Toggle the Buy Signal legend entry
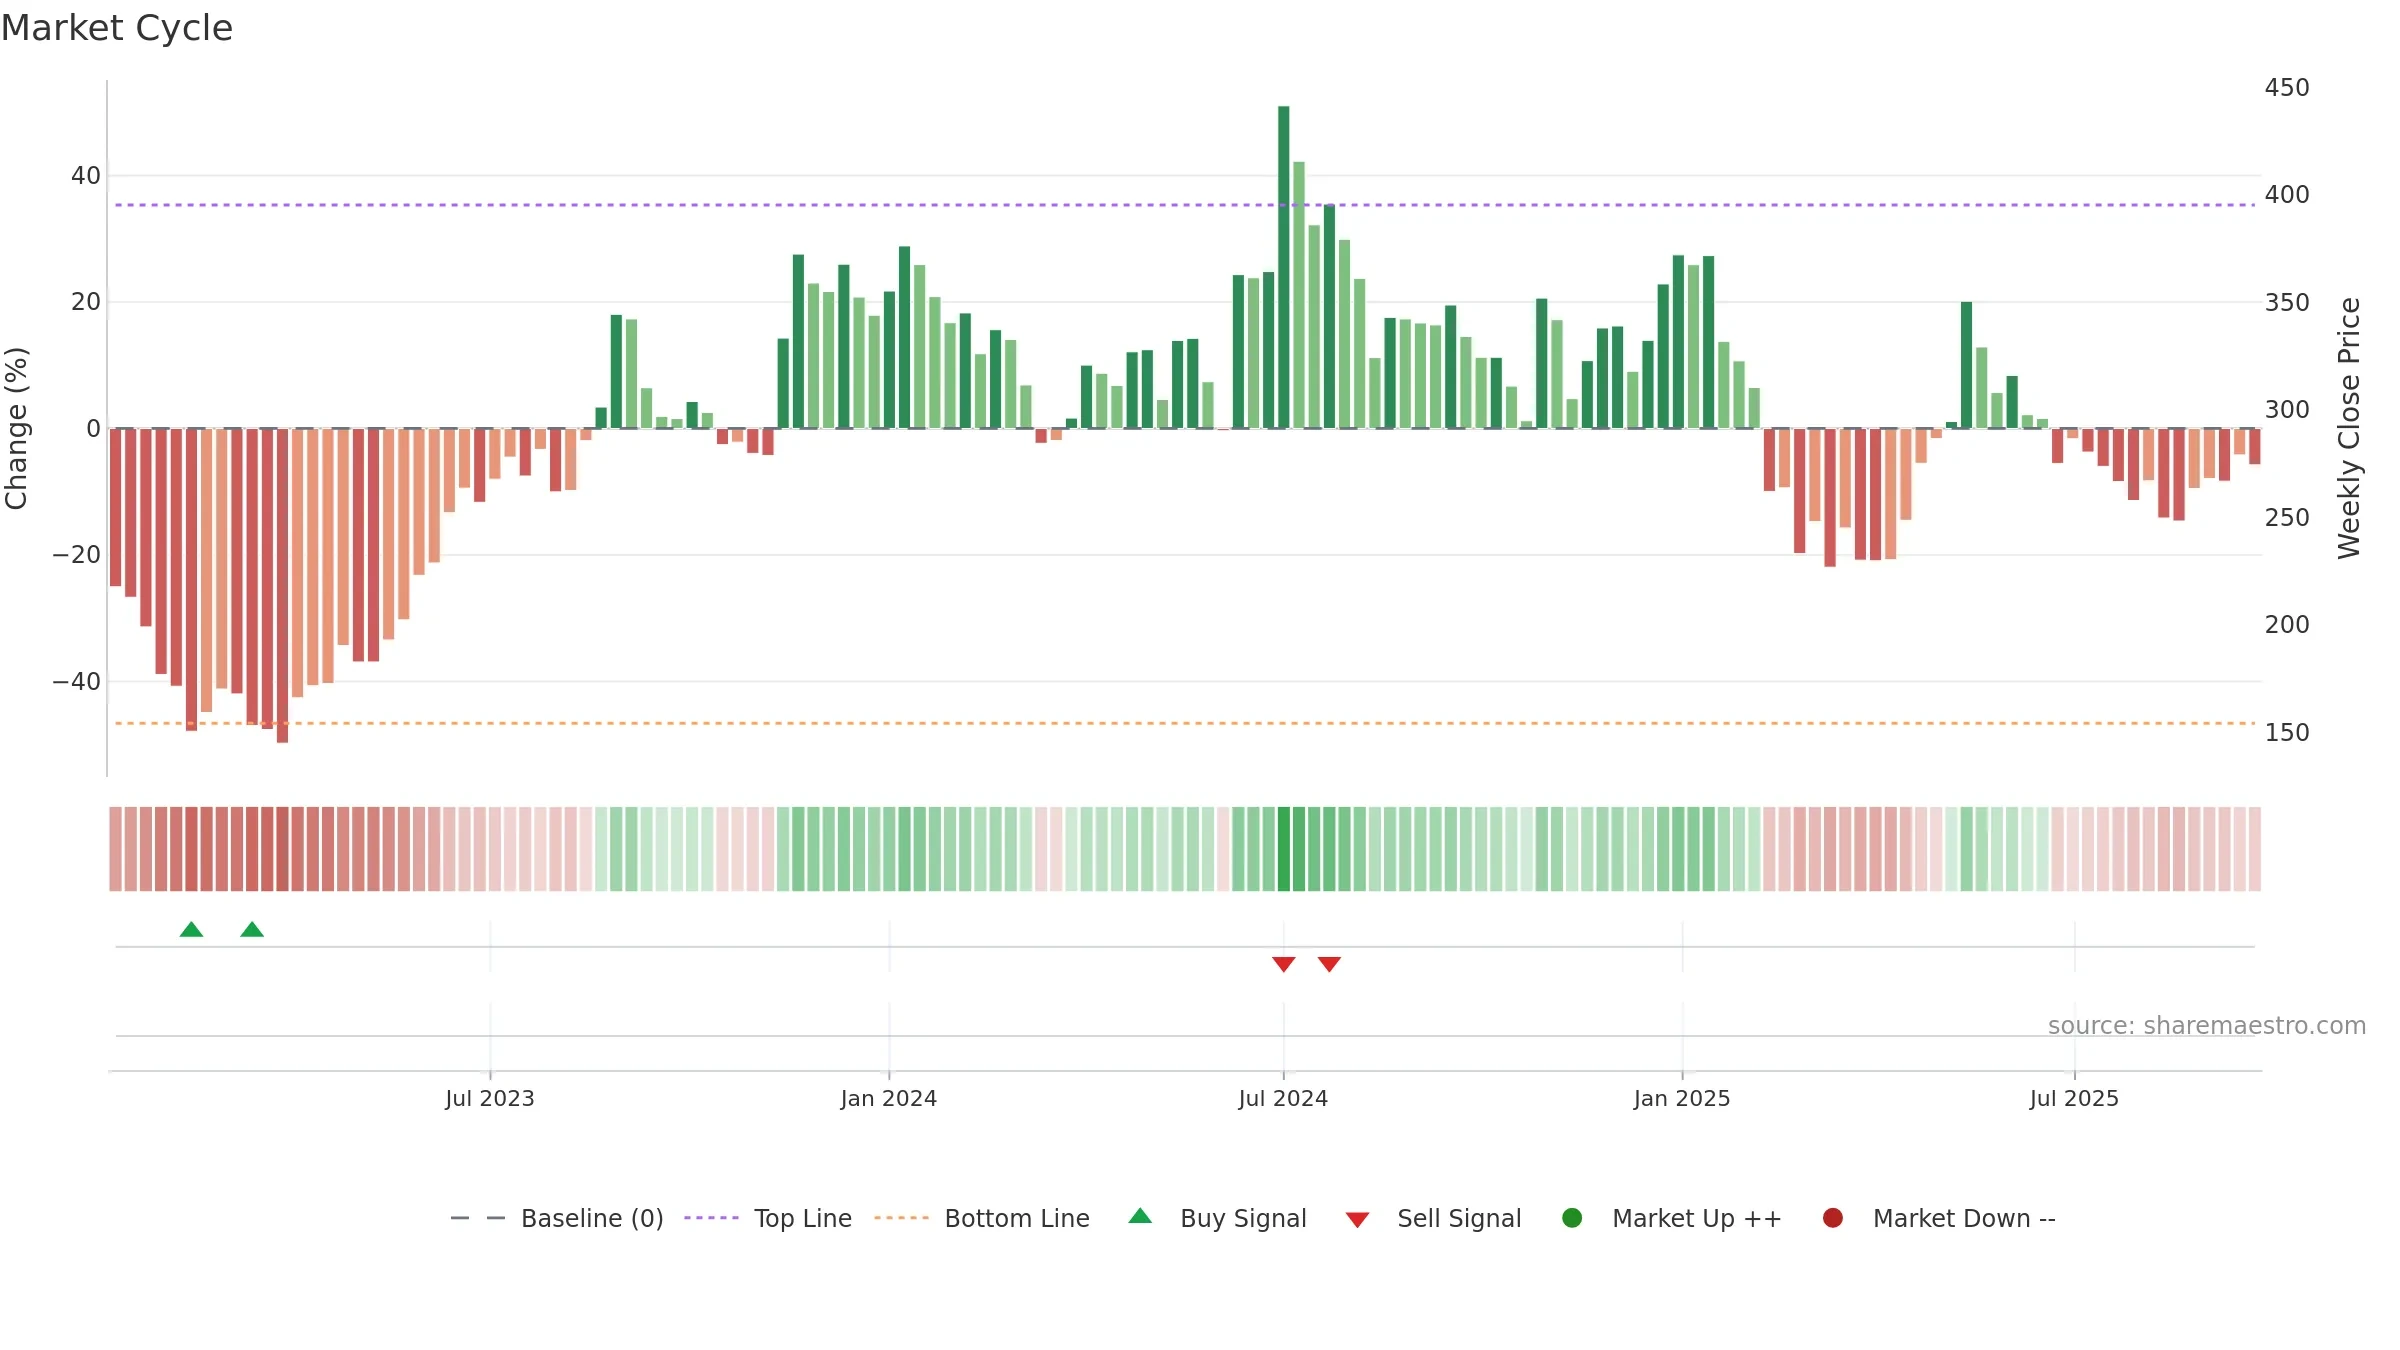This screenshot has width=2400, height=1350. [1217, 1218]
